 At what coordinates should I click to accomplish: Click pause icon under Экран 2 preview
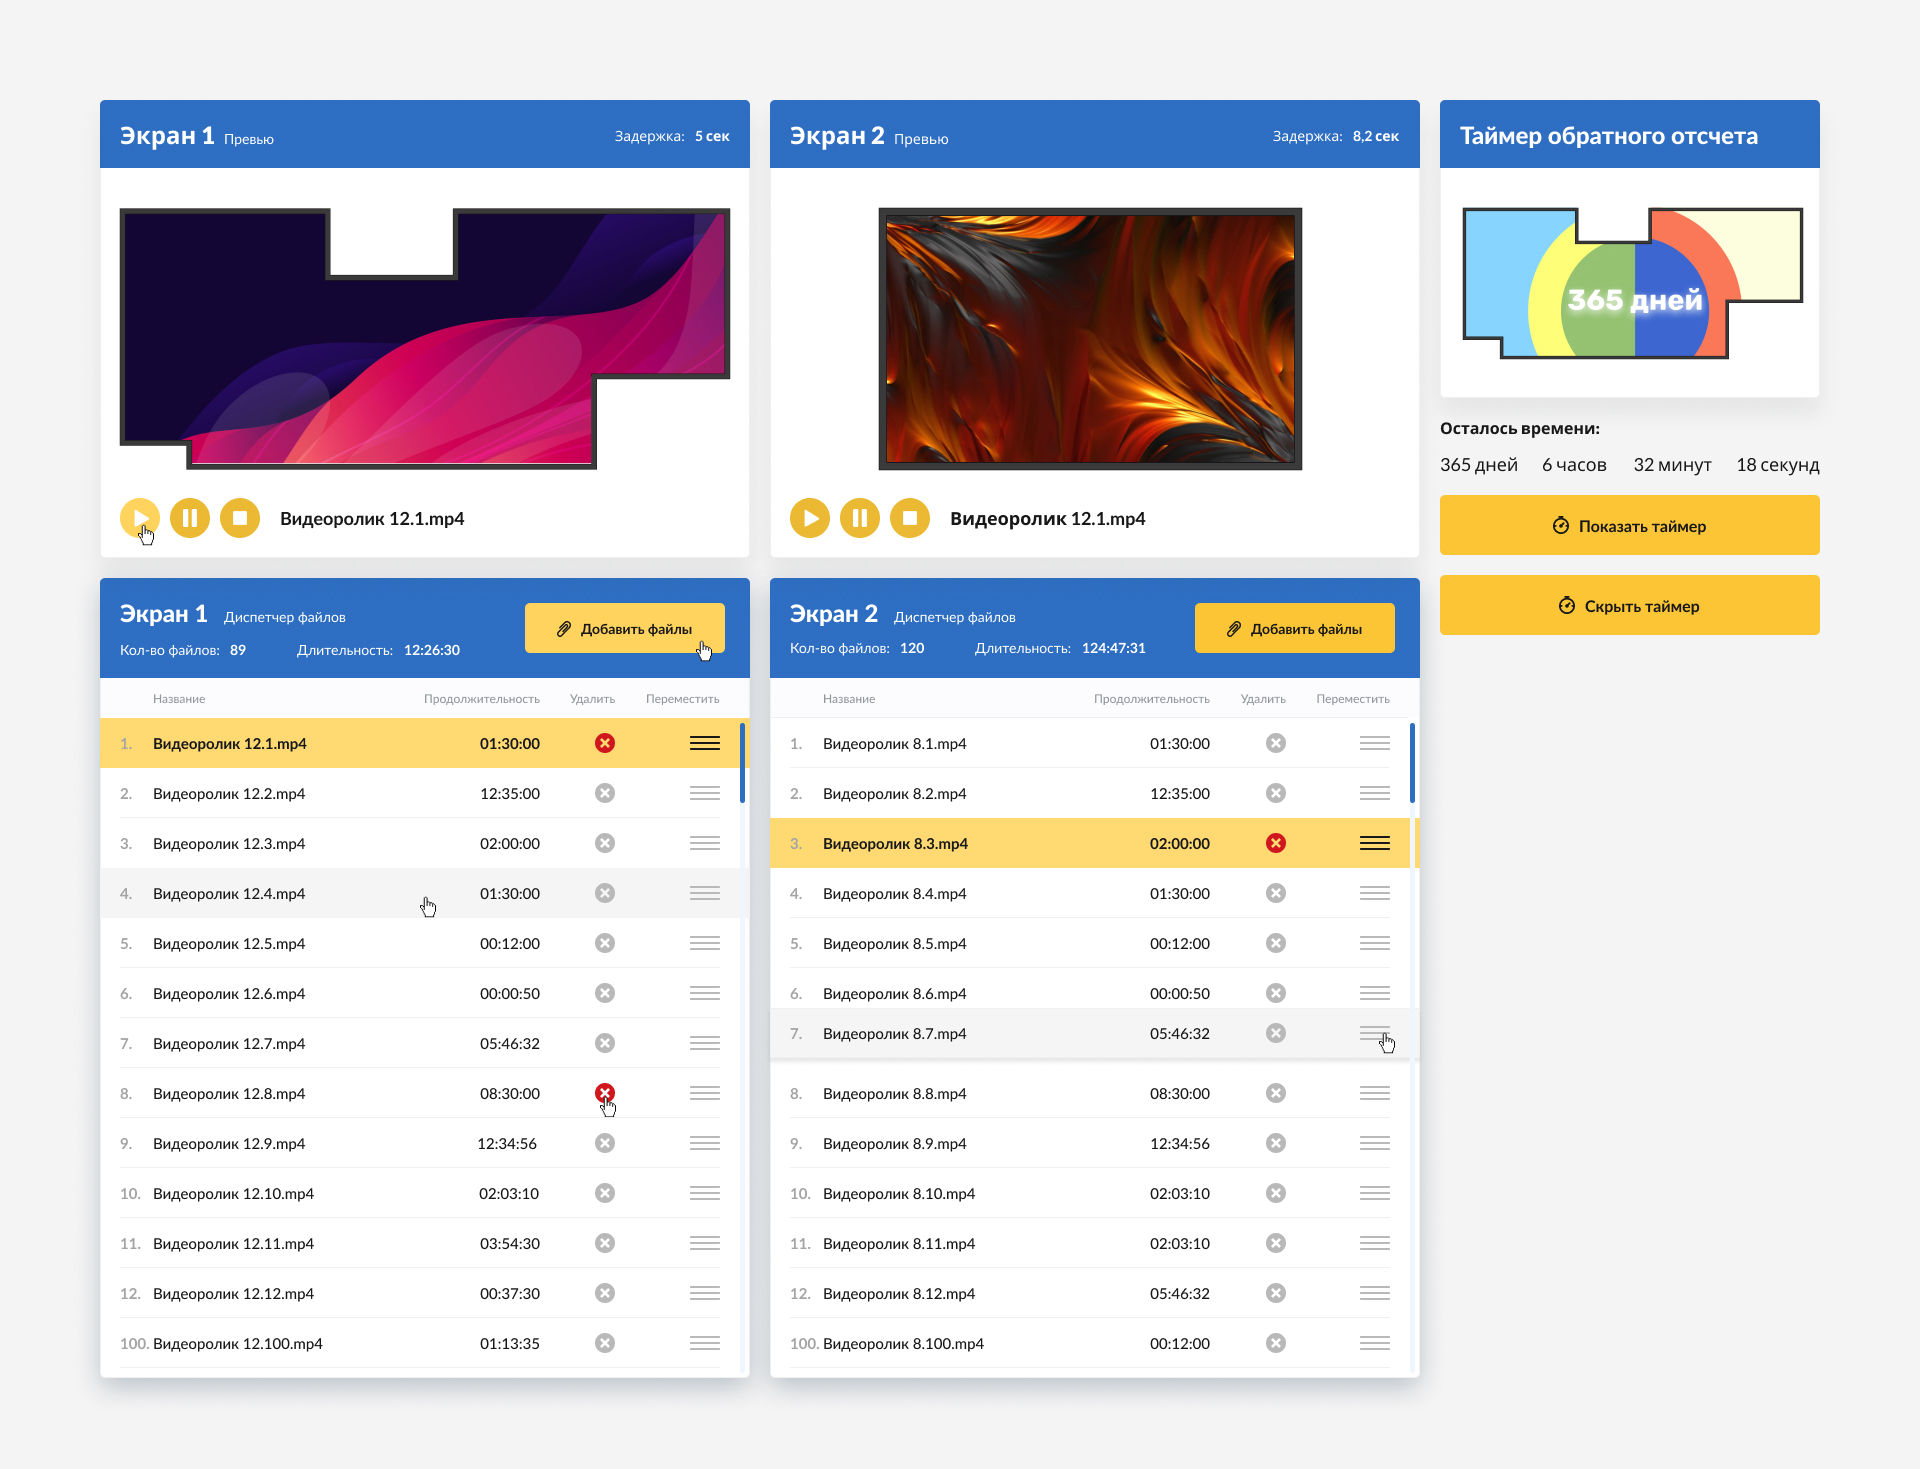coord(860,518)
